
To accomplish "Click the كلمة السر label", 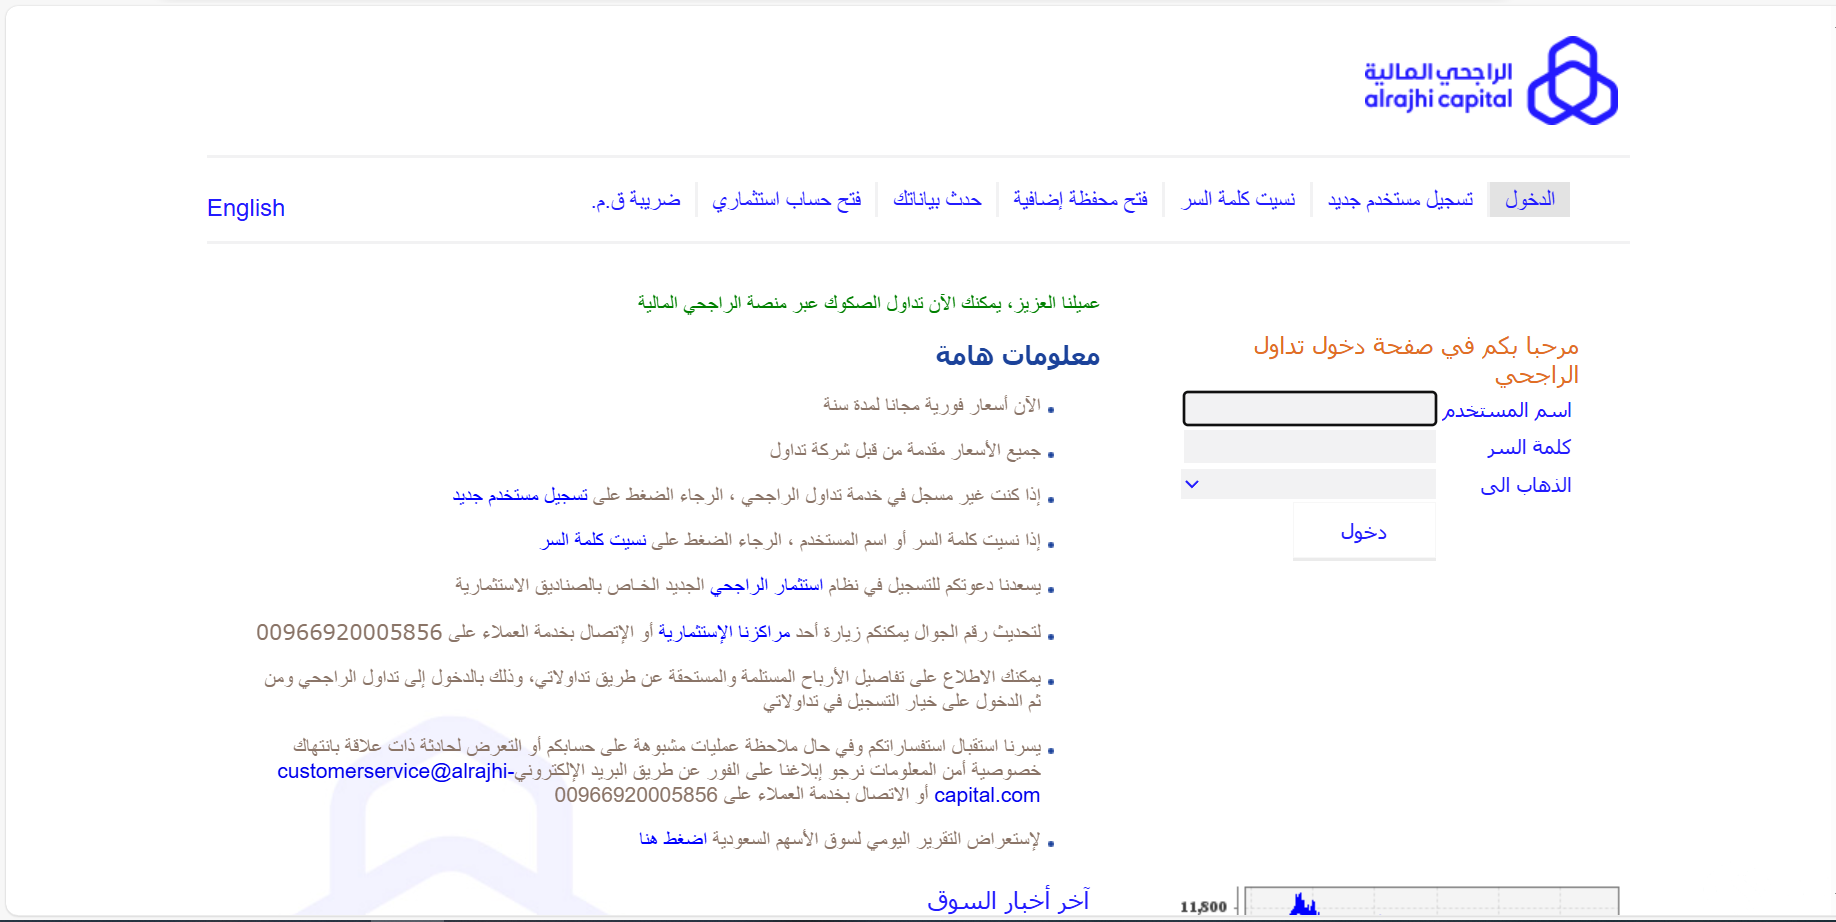I will (1529, 447).
